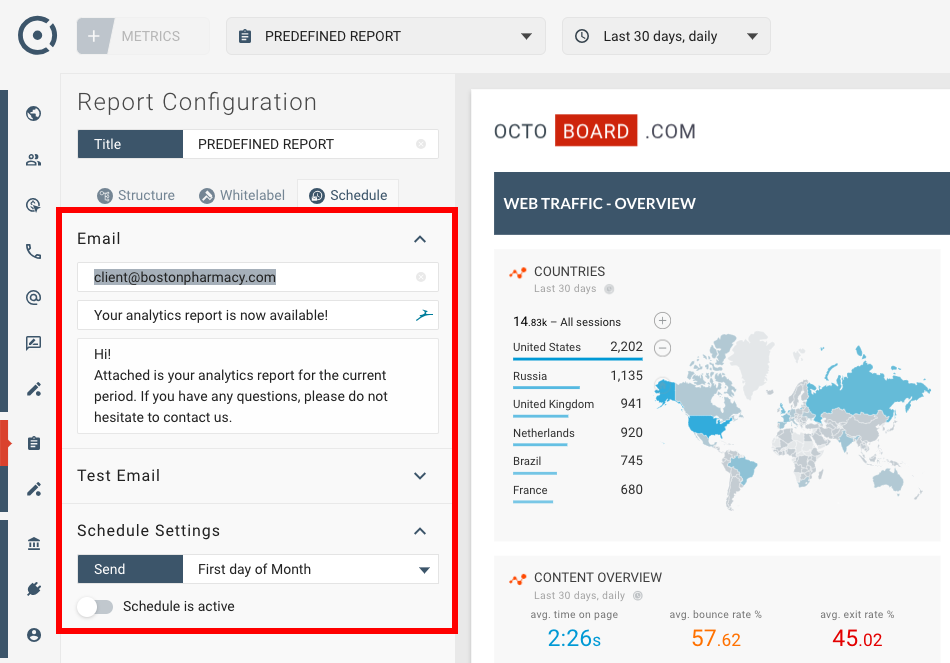Screen dimensions: 950x663
Task: Click the avg. bounce rate value 57.62
Action: (716, 638)
